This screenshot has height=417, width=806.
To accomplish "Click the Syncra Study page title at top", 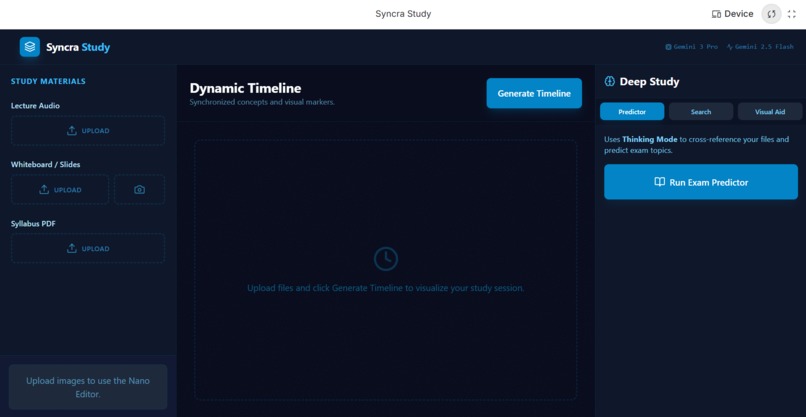I will [403, 14].
